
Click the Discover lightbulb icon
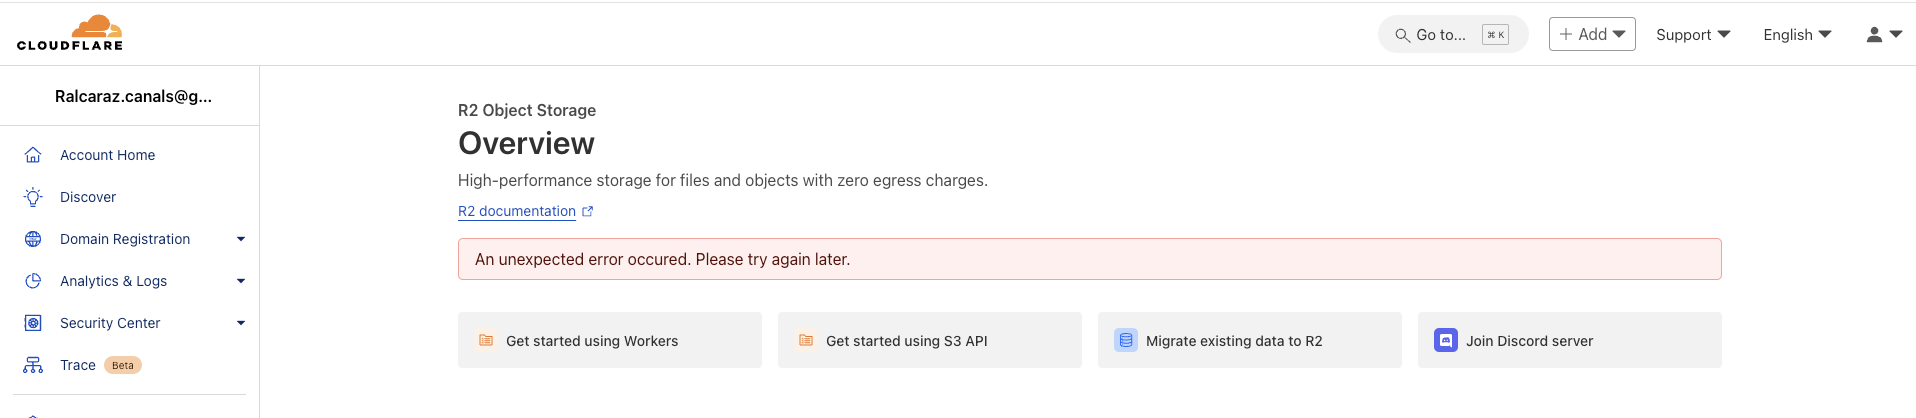33,197
